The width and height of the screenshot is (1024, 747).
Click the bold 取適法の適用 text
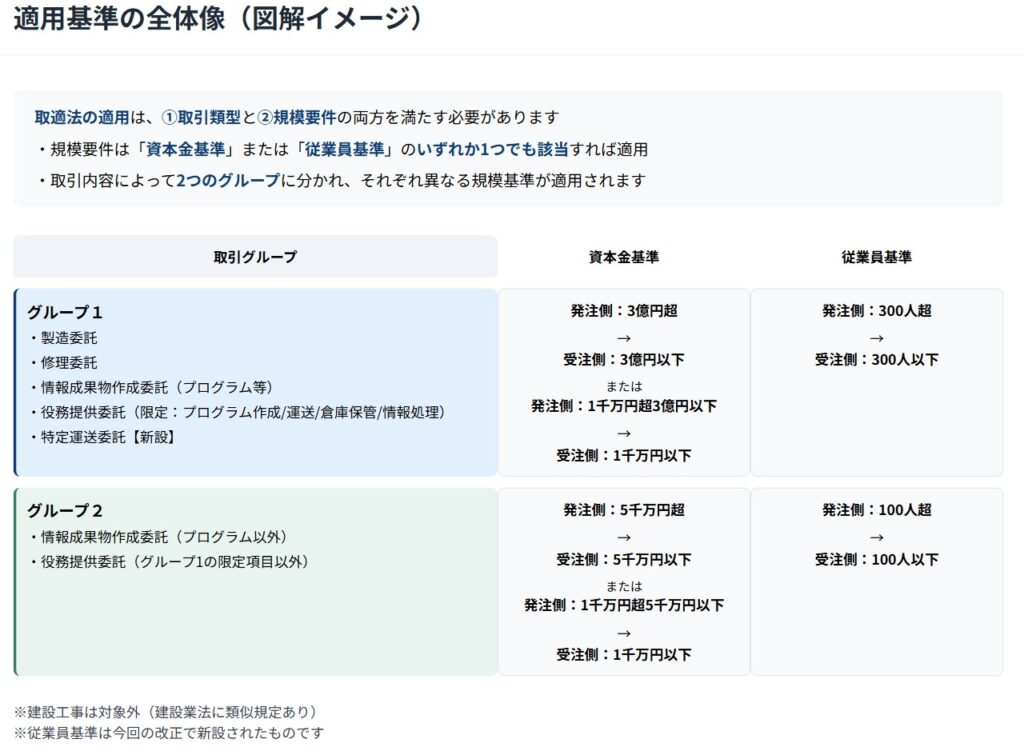[x=82, y=117]
